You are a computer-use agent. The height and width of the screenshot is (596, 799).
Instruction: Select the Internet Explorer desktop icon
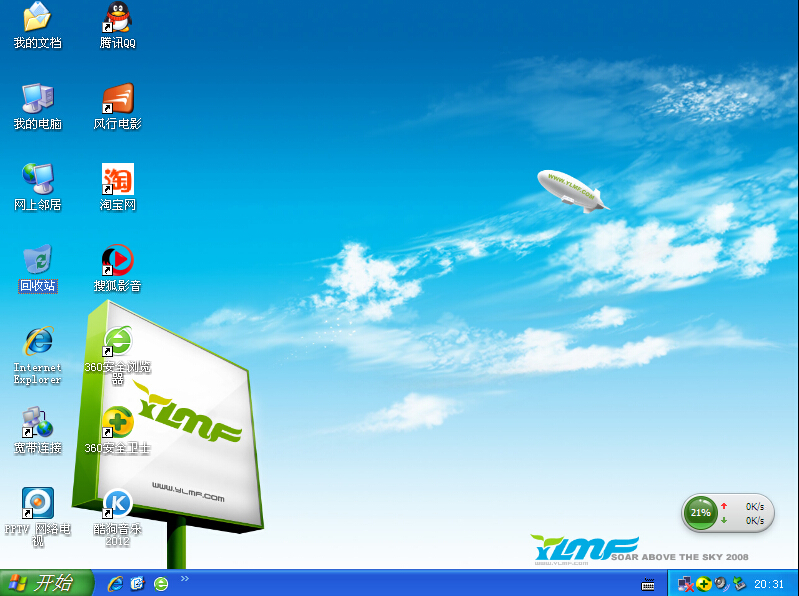pos(37,356)
